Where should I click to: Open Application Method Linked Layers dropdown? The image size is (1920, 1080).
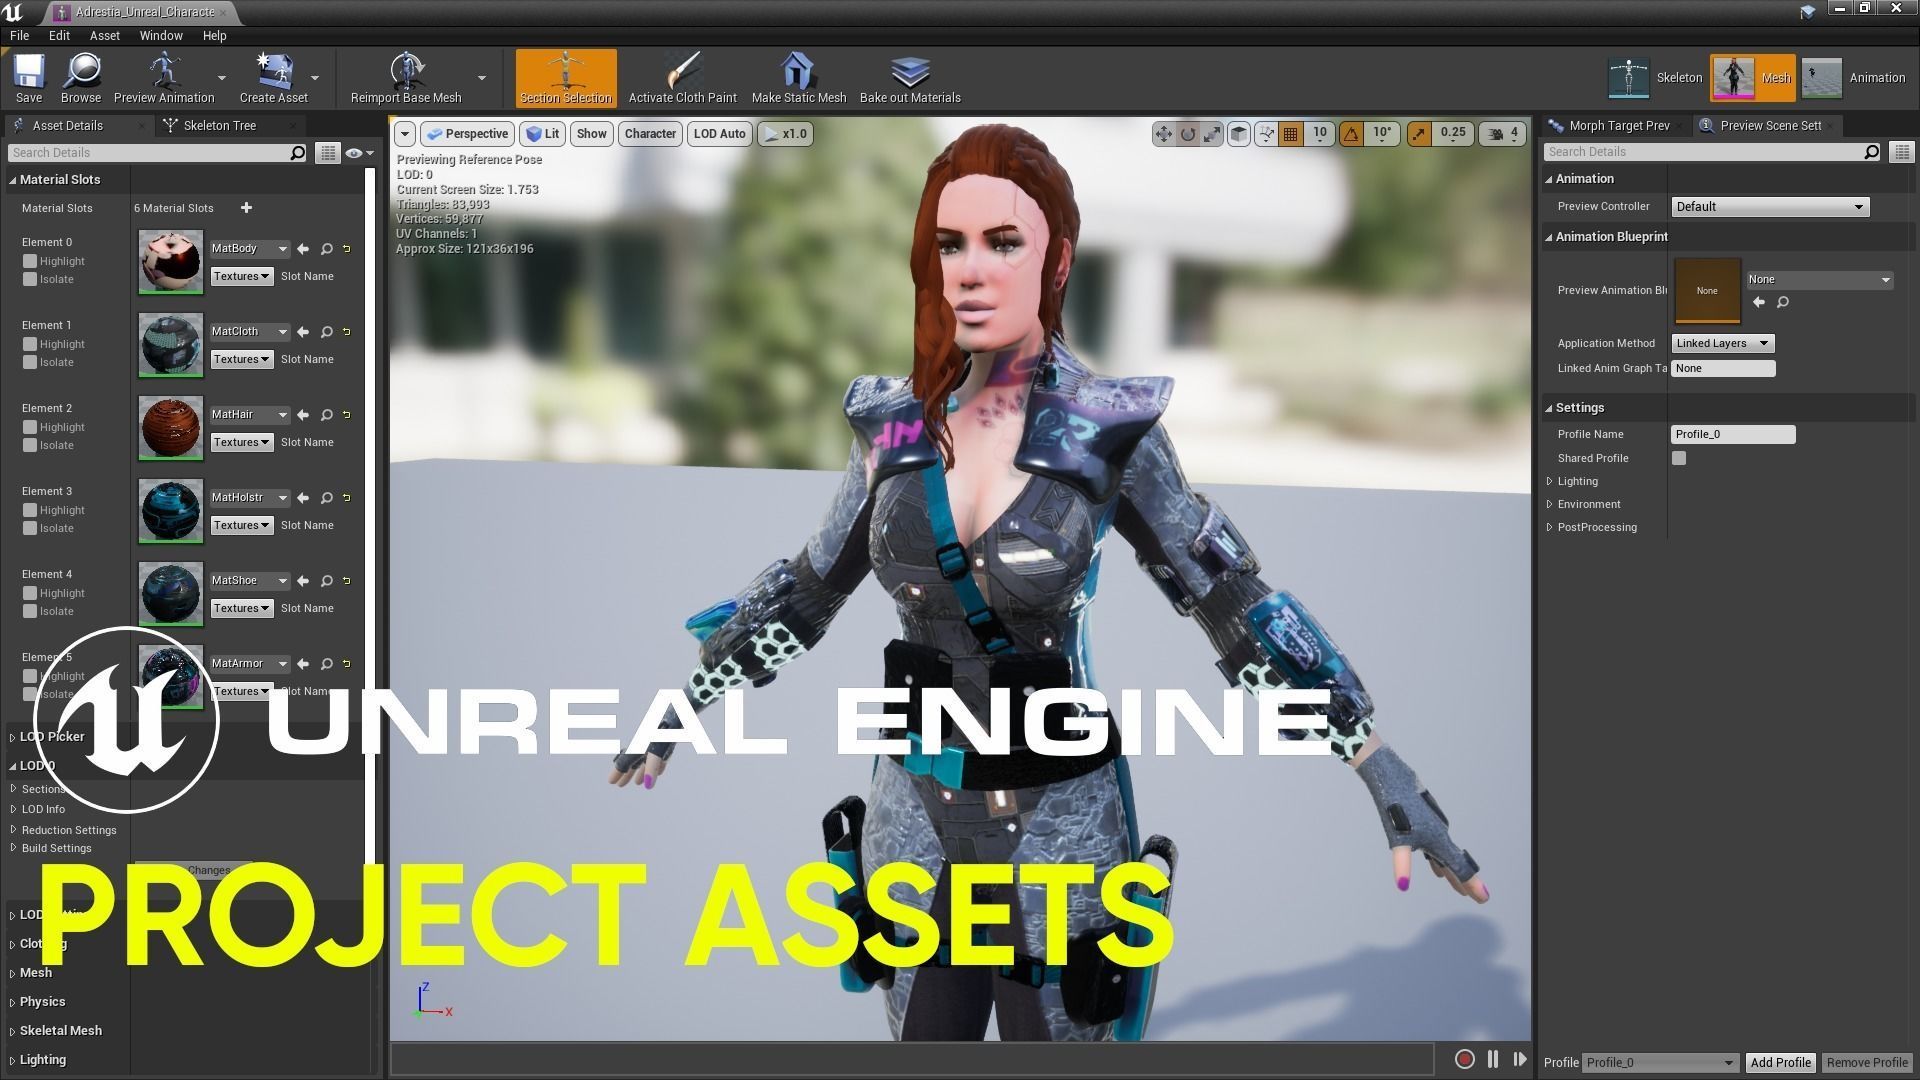click(1722, 343)
